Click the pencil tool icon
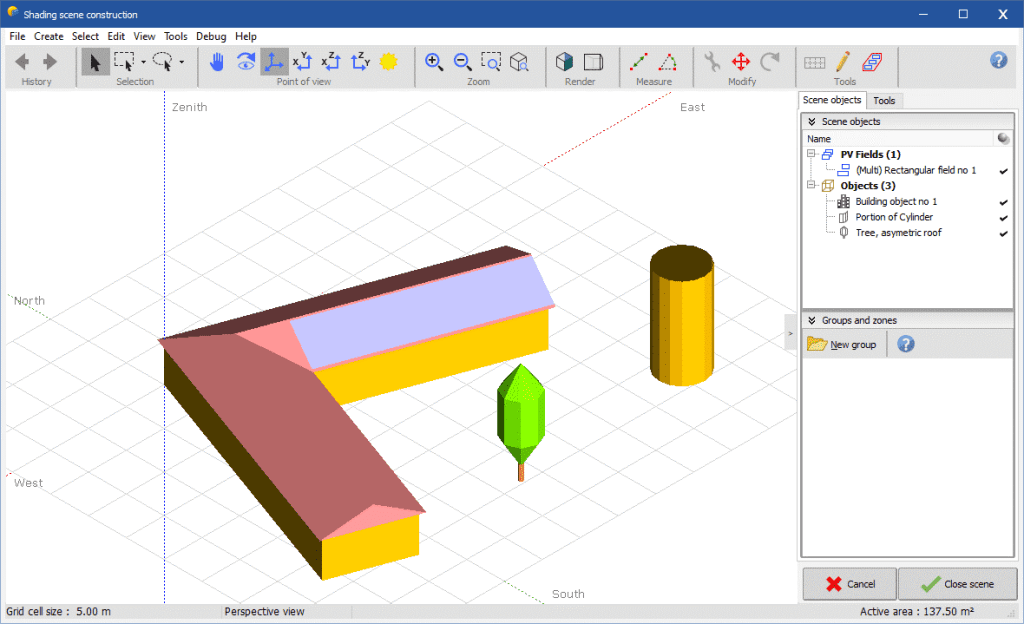Screen dimensions: 1024x624 pos(843,62)
